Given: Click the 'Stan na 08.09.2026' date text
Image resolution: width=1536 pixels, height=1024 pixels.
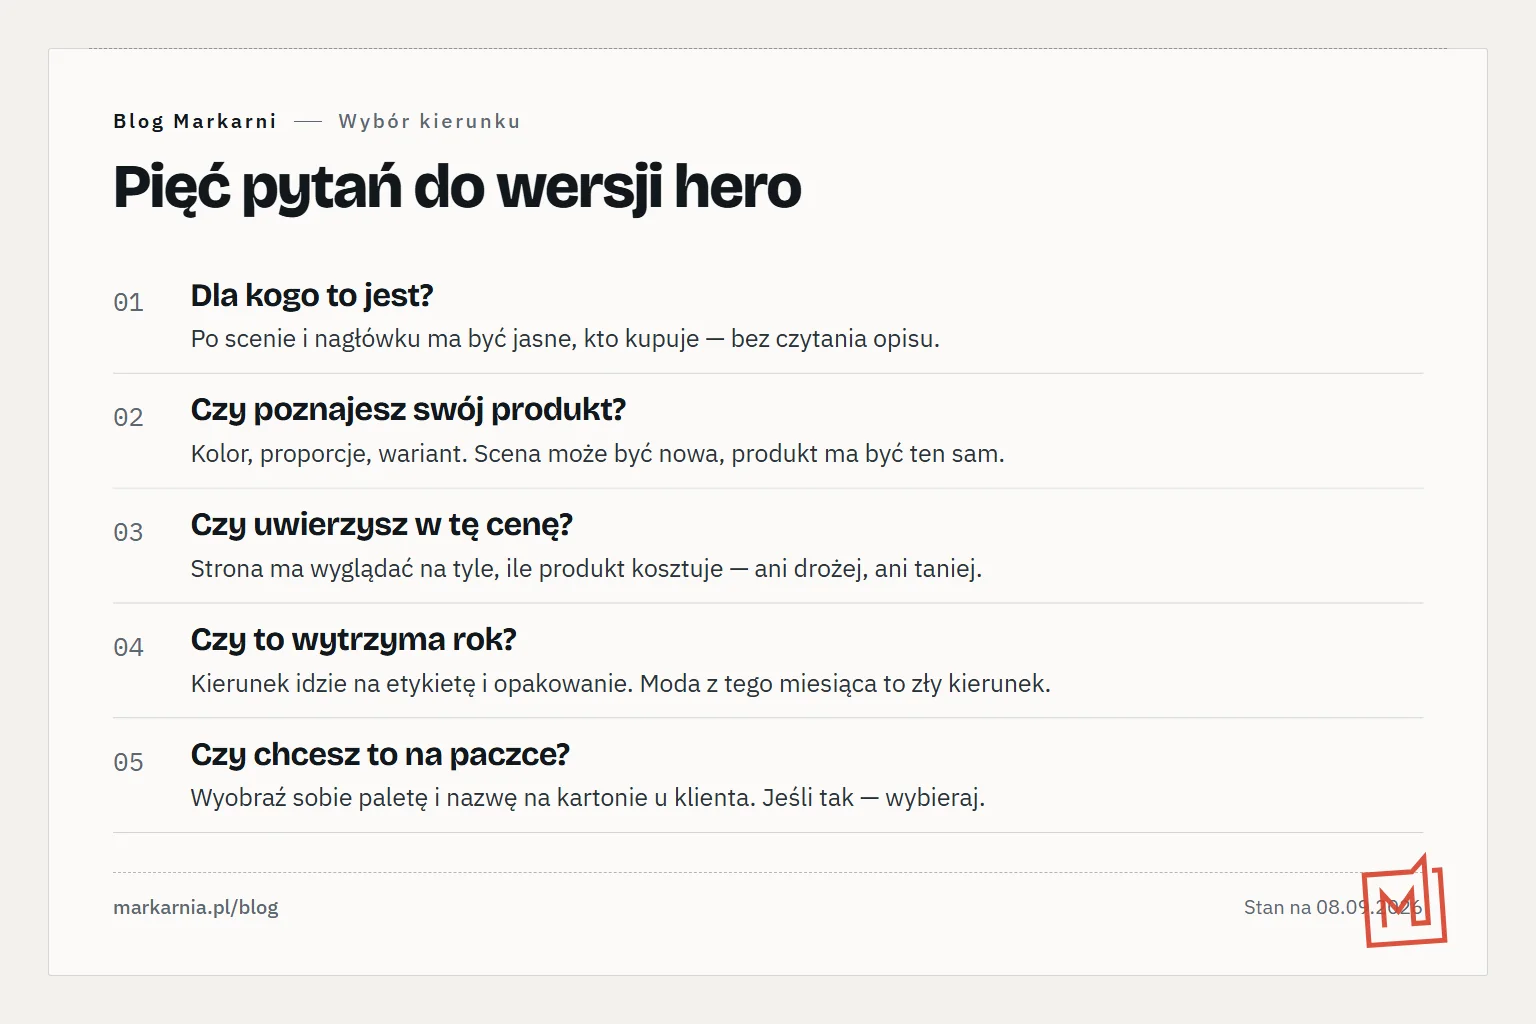Looking at the screenshot, I should click(x=1333, y=908).
